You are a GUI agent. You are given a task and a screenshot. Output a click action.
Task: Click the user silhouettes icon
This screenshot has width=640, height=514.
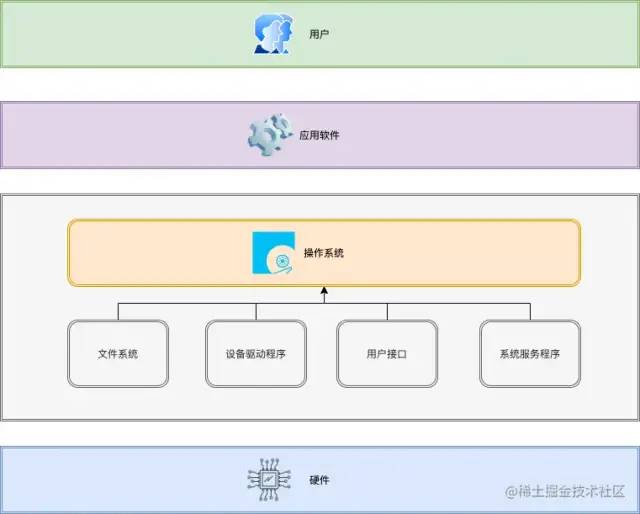click(x=272, y=34)
